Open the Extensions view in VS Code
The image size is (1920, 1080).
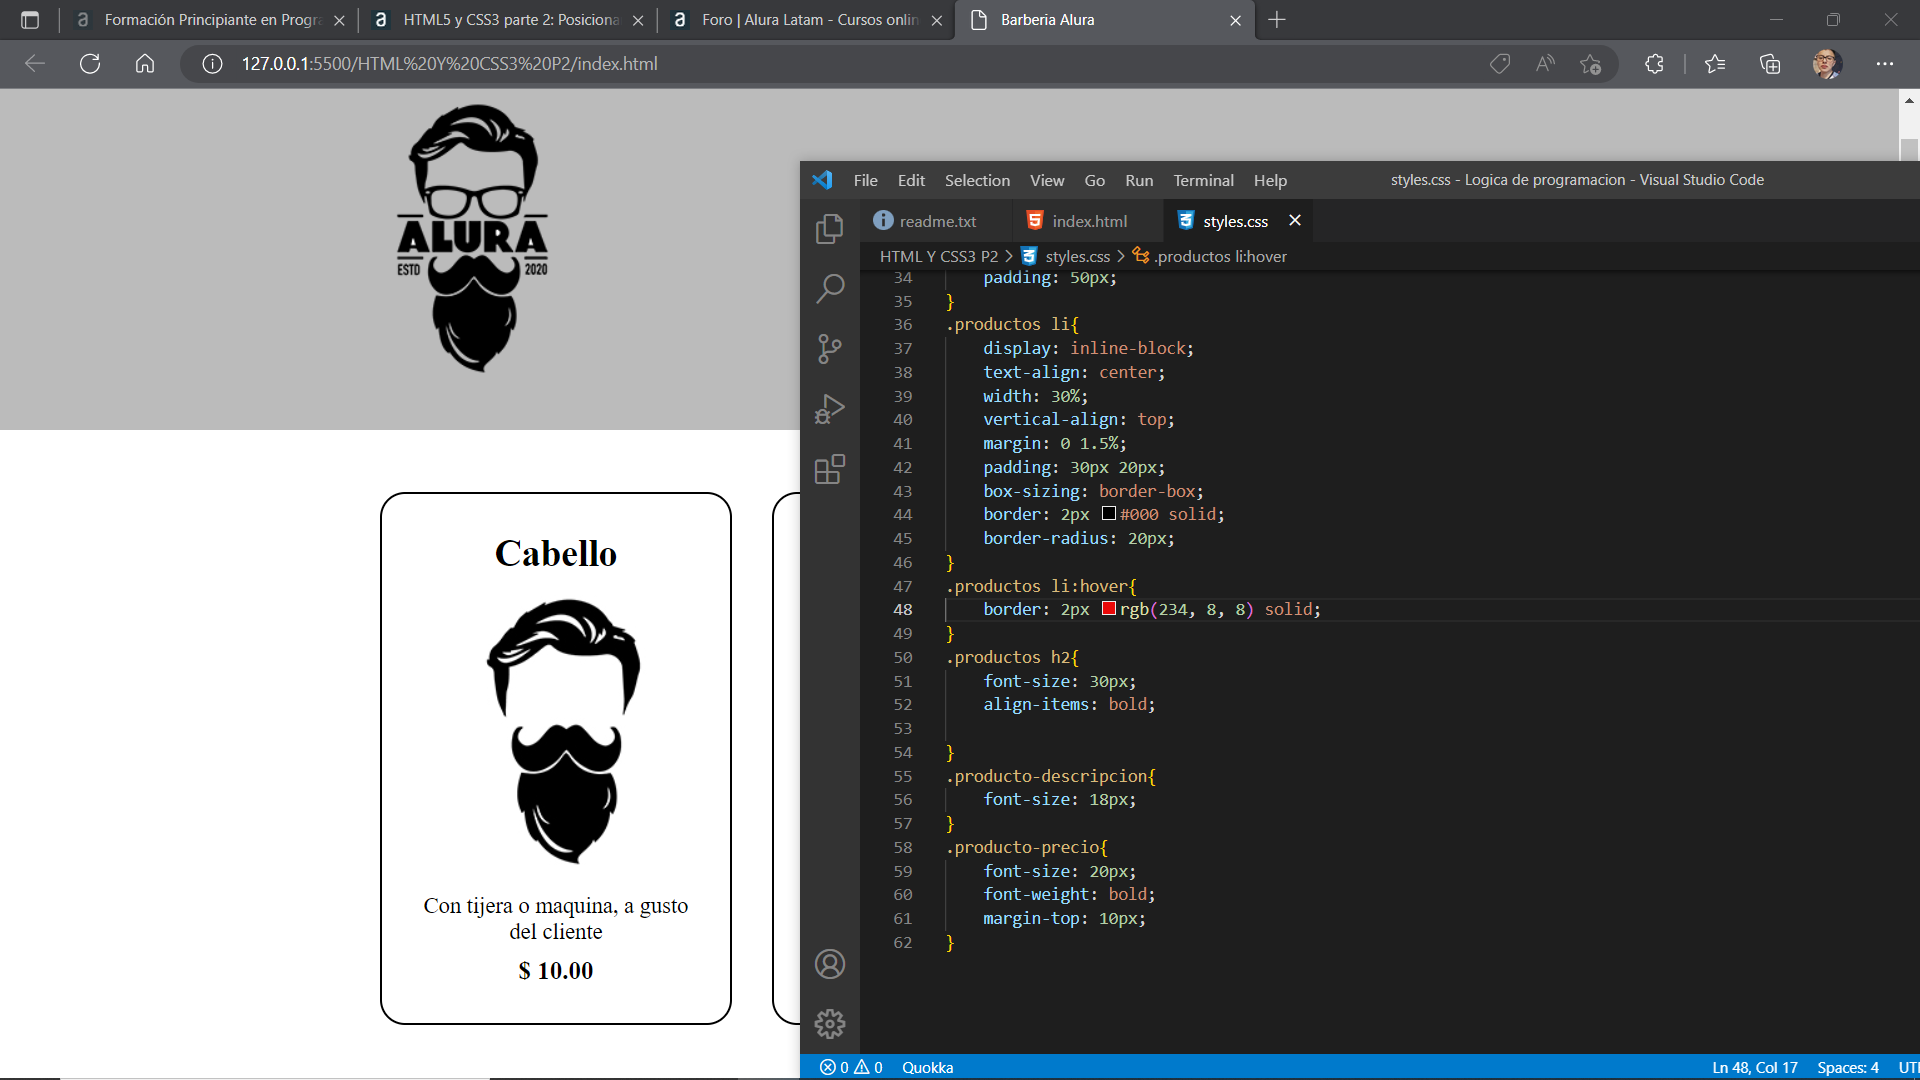(x=829, y=469)
